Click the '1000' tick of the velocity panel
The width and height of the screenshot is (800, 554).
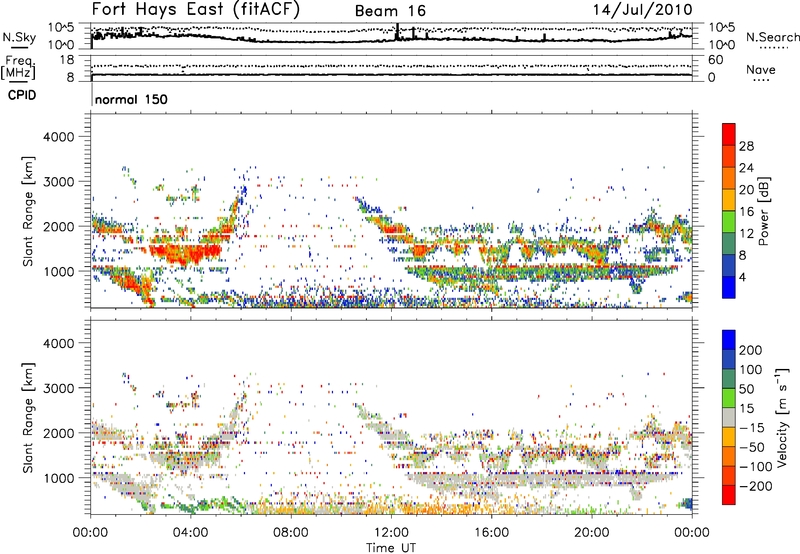click(x=58, y=478)
